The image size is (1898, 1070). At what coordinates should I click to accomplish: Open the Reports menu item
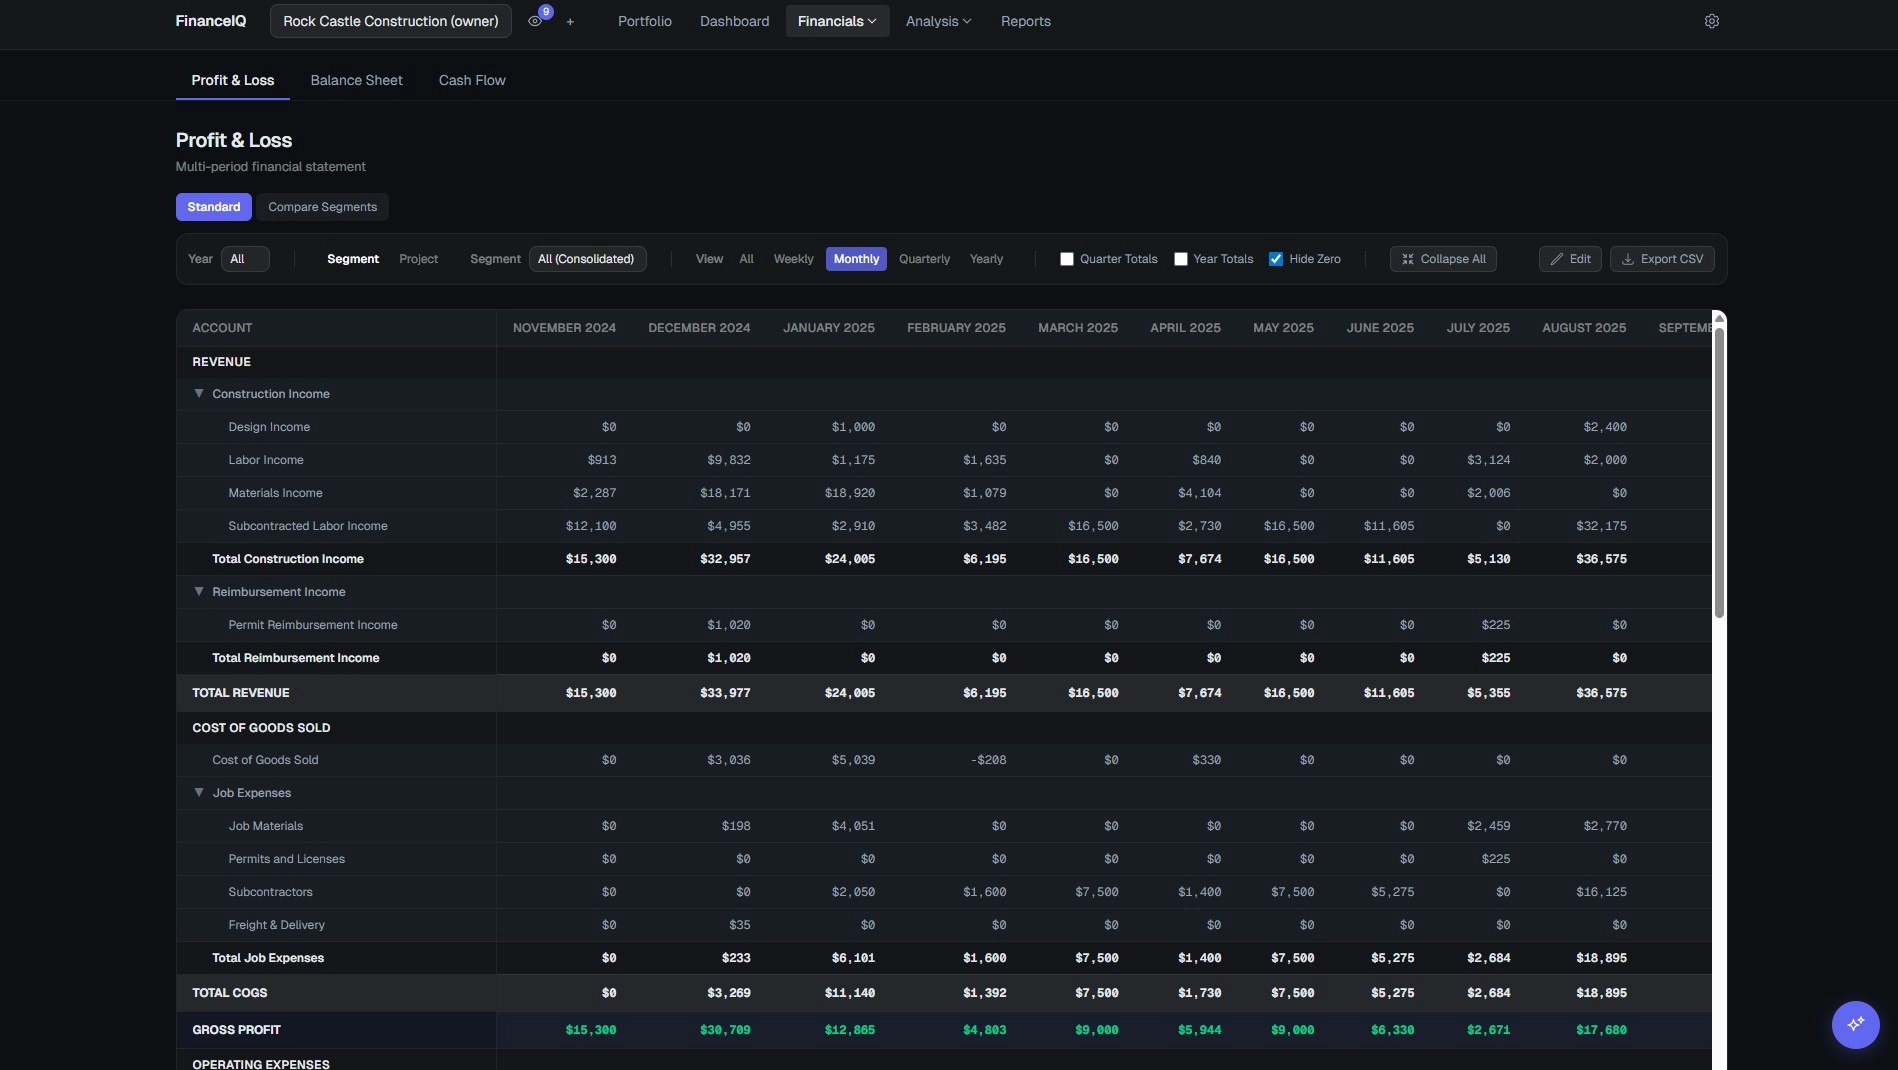click(1025, 20)
